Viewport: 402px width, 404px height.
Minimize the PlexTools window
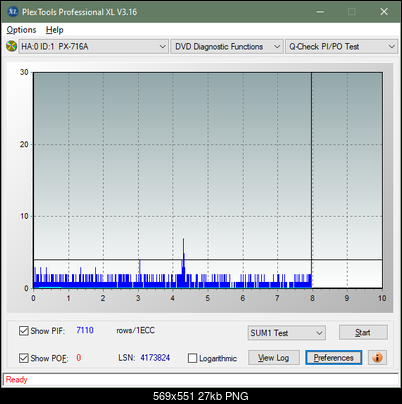320,12
